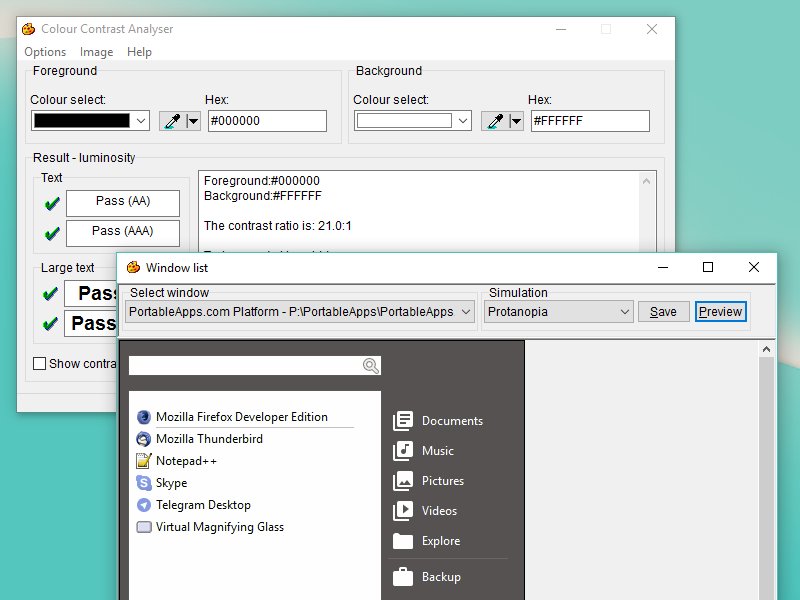Pick foreground colour with the eyedropper
The width and height of the screenshot is (800, 600).
coord(172,121)
